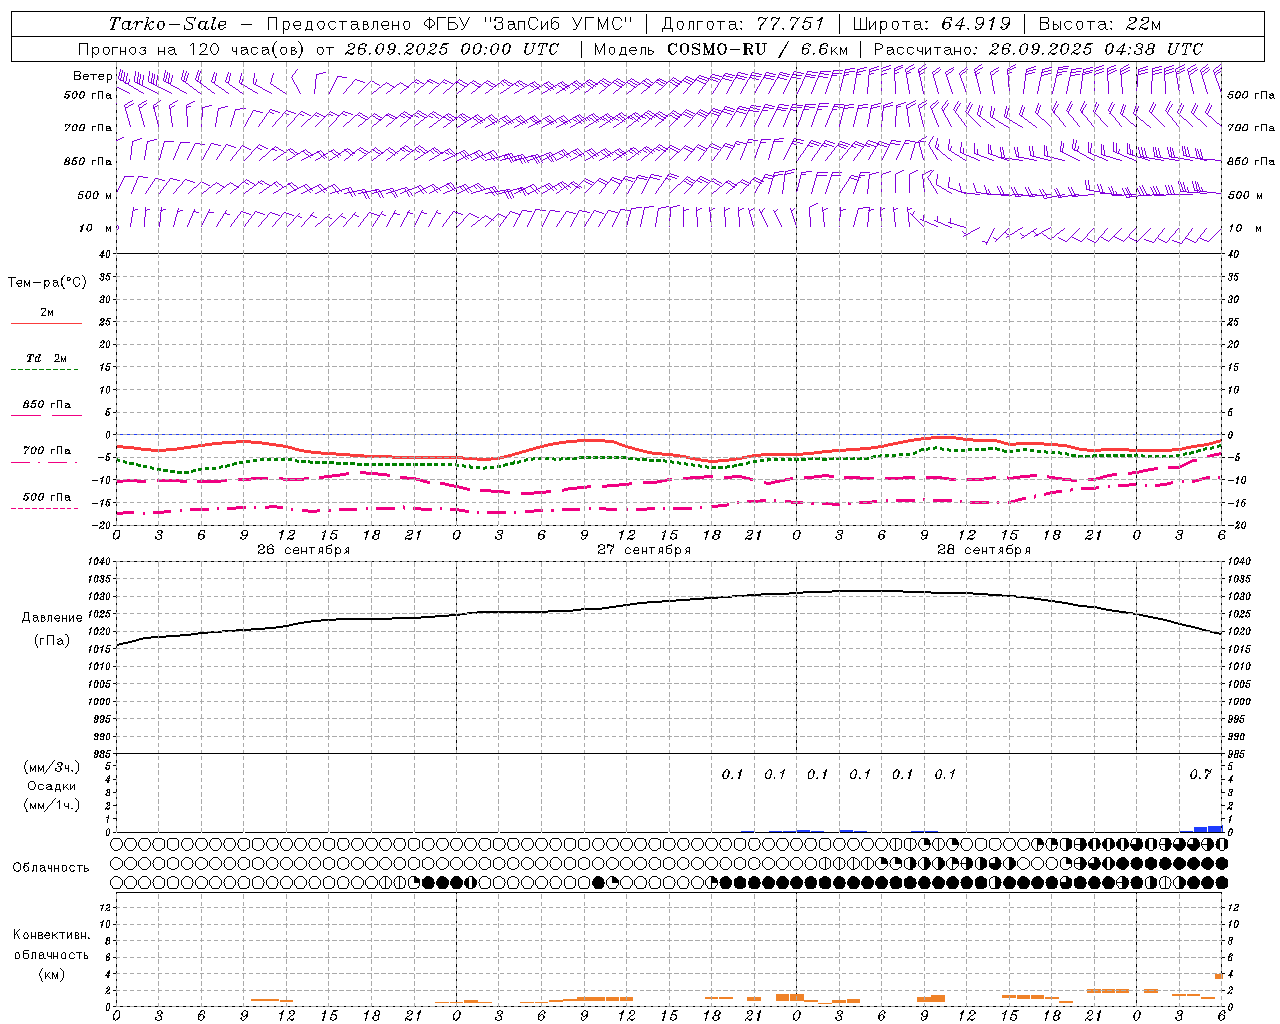Viewport: 1280px width, 1024px height.
Task: Click the 500 гПа dashed line legend under Тем-ра
Action: [x=46, y=501]
